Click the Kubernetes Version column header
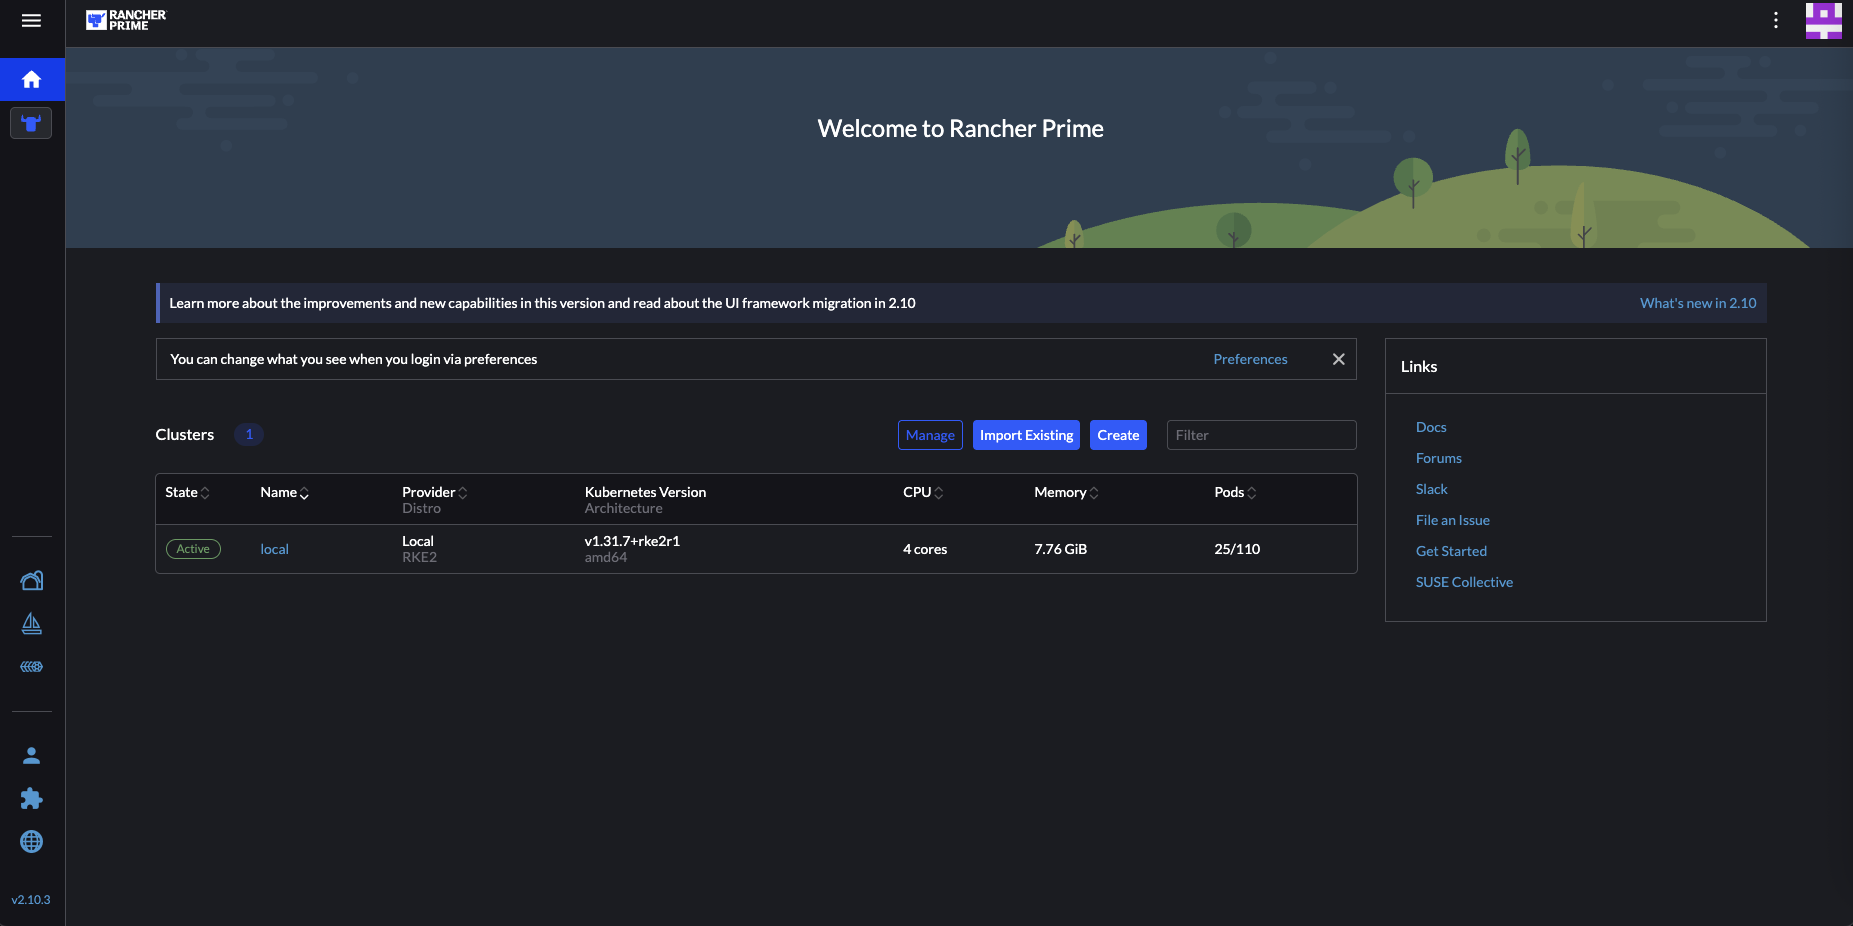Screen dimensions: 1853x926 [x=645, y=492]
